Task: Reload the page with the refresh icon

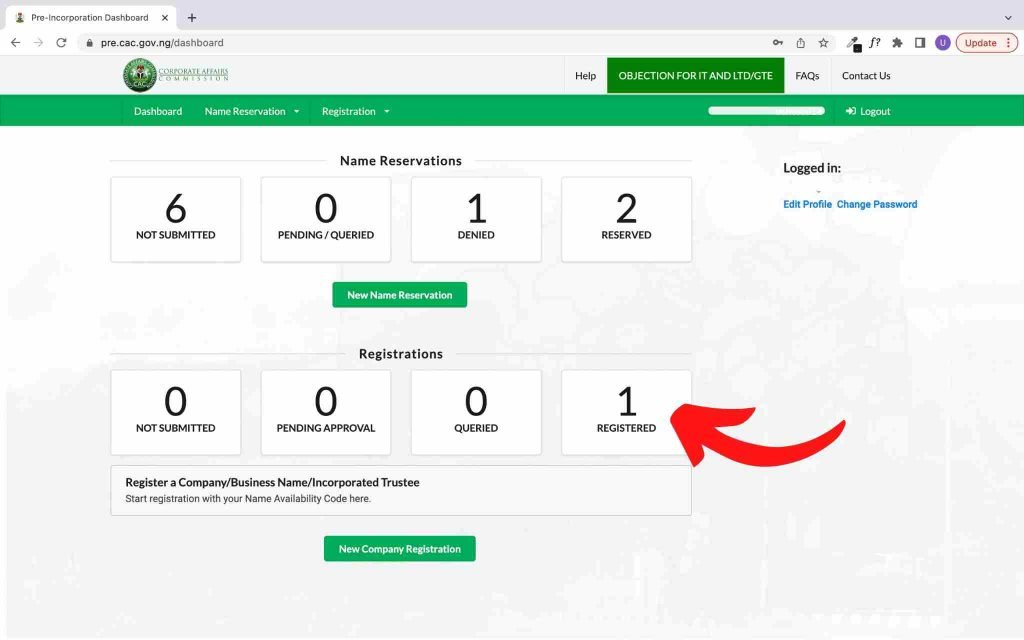Action: pyautogui.click(x=61, y=42)
